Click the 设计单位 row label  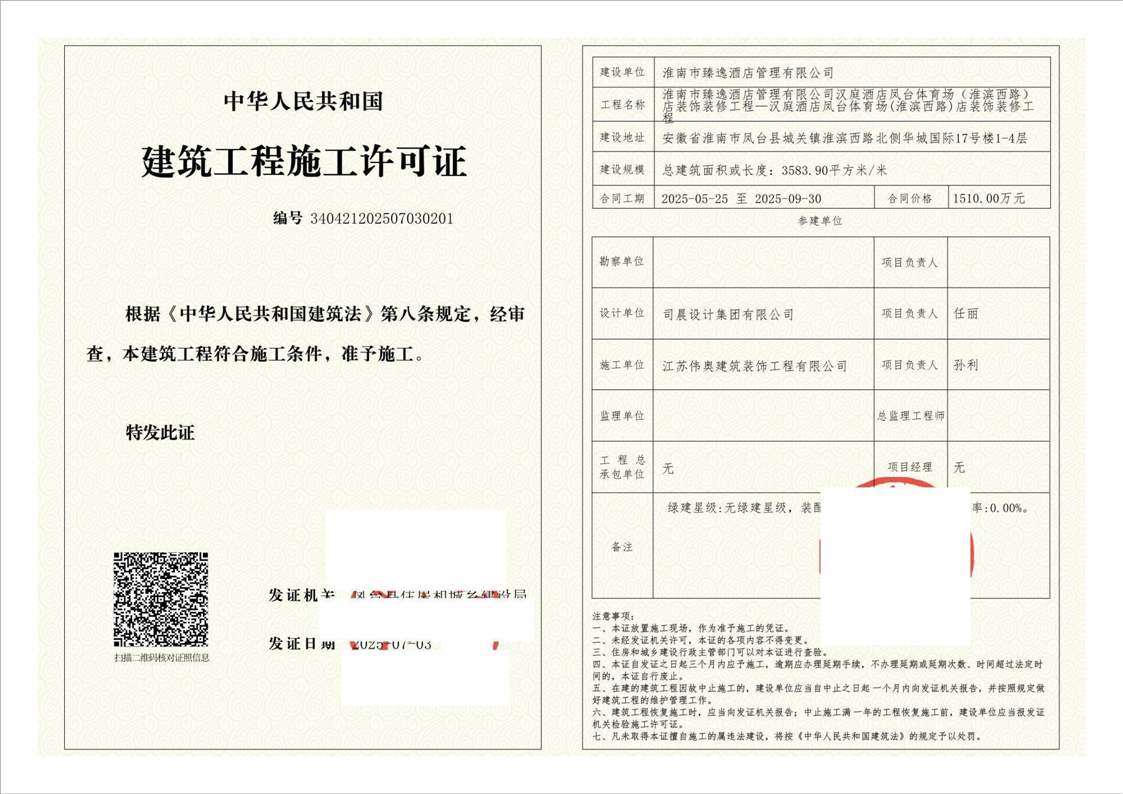[622, 314]
